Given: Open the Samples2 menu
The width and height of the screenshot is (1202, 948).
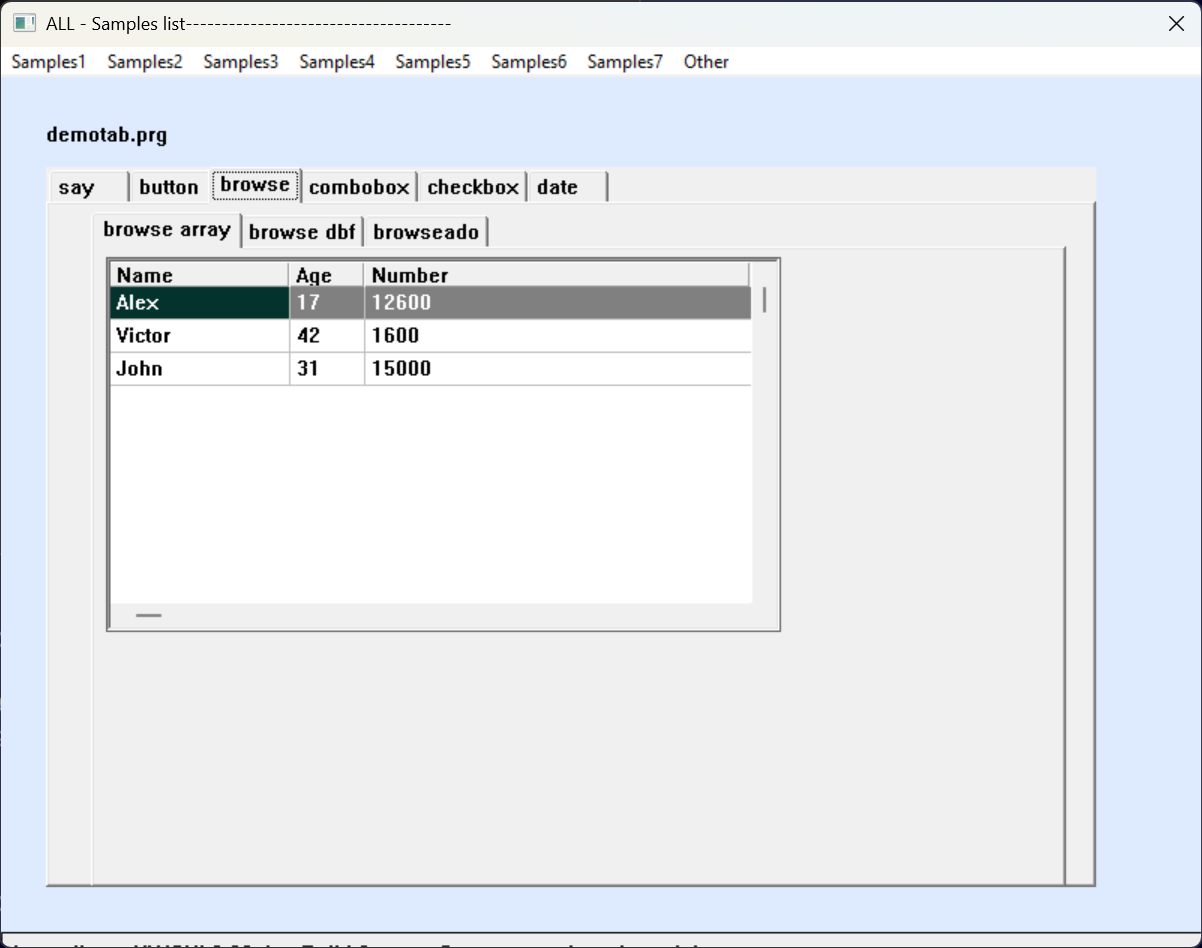Looking at the screenshot, I should (x=145, y=62).
